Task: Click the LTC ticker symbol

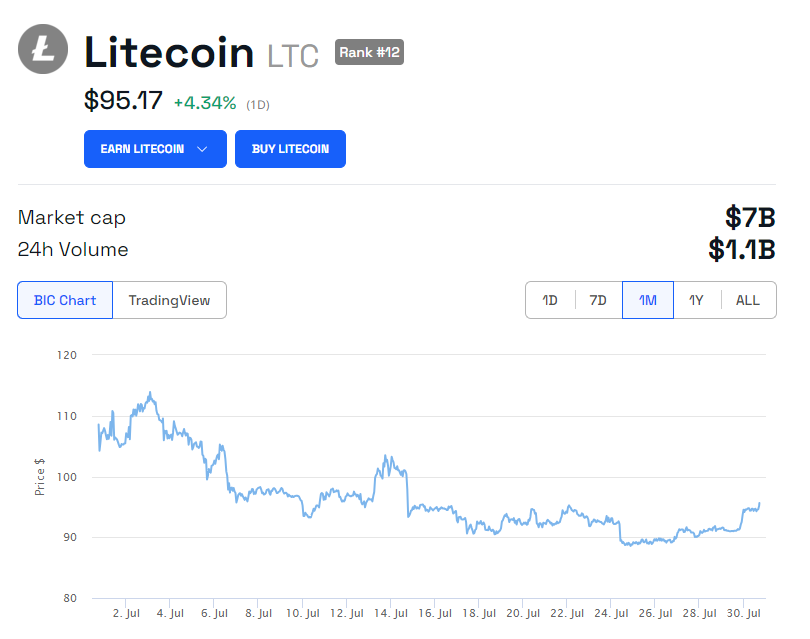Action: tap(293, 56)
